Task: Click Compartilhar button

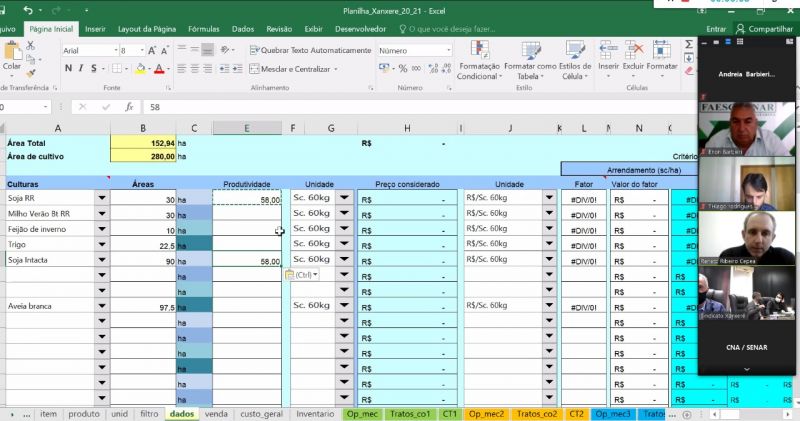Action: [x=764, y=29]
